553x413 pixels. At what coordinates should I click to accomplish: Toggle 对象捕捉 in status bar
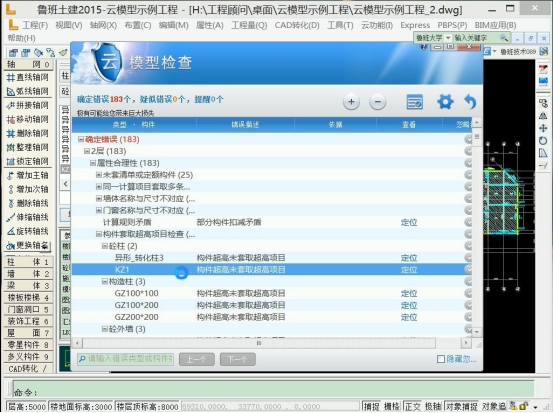461,406
